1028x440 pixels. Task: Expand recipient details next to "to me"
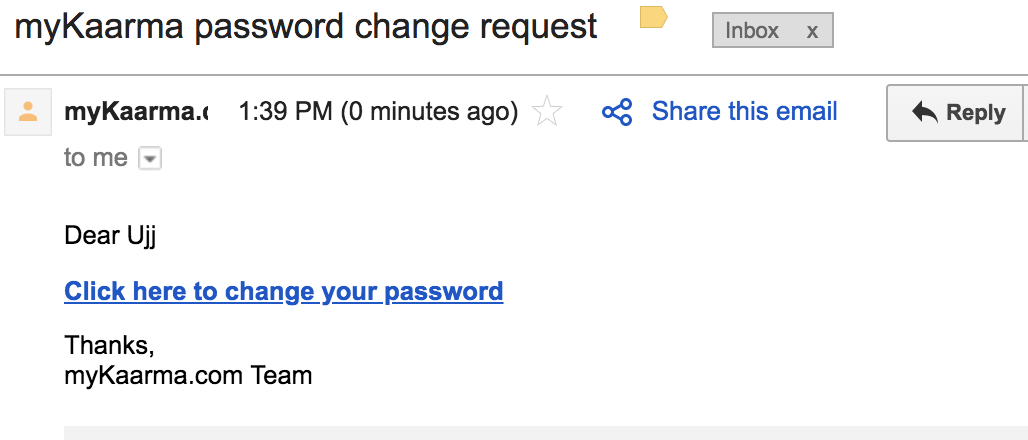(150, 159)
